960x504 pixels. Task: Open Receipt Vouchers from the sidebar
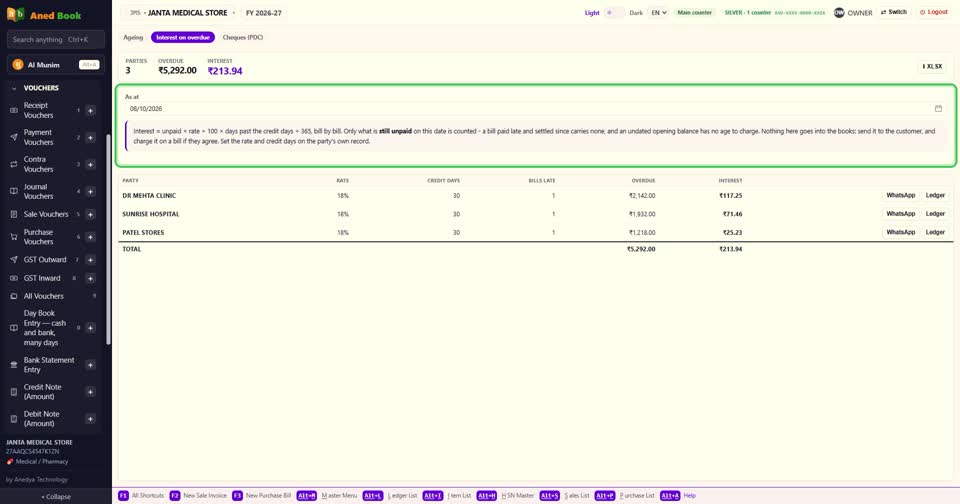(38, 110)
